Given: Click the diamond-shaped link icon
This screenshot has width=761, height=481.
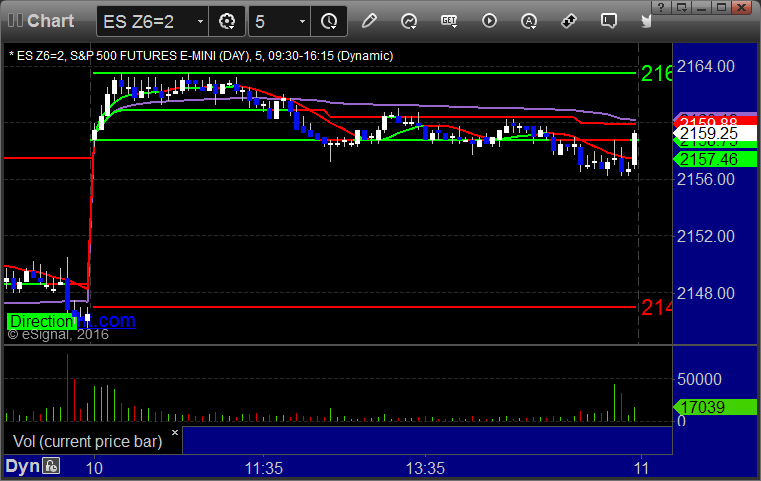Looking at the screenshot, I should 568,21.
